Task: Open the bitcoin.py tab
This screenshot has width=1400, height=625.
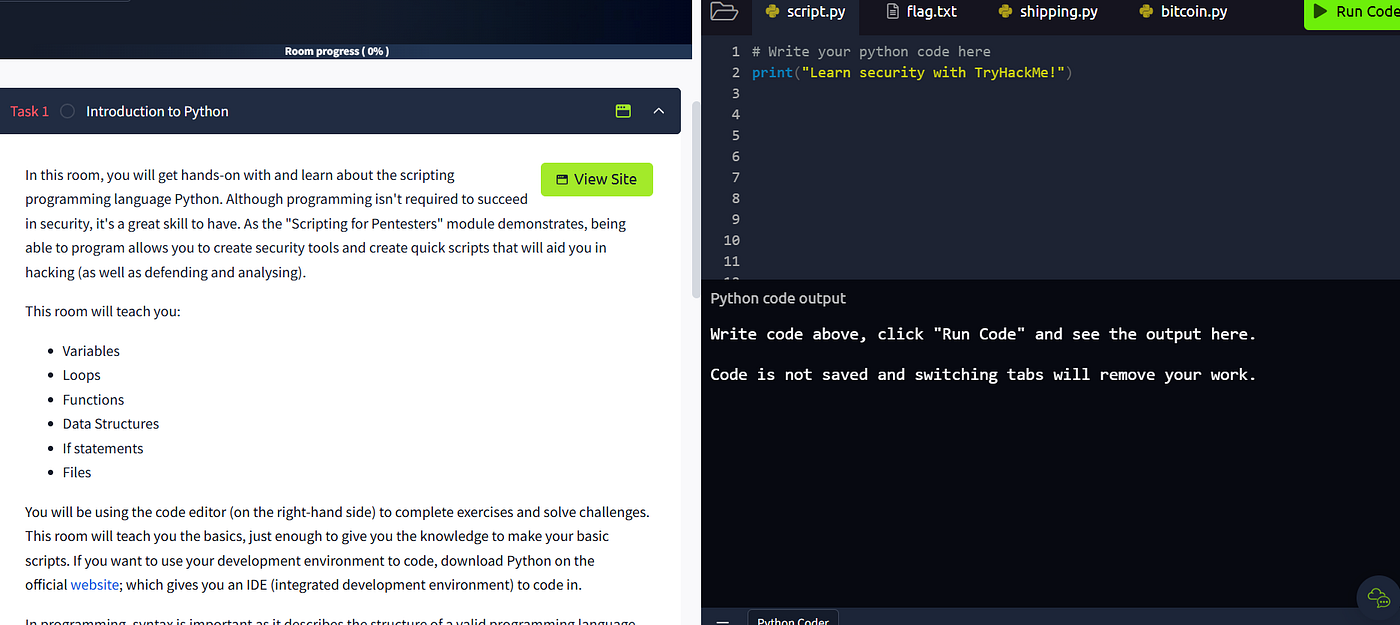Action: coord(1183,12)
